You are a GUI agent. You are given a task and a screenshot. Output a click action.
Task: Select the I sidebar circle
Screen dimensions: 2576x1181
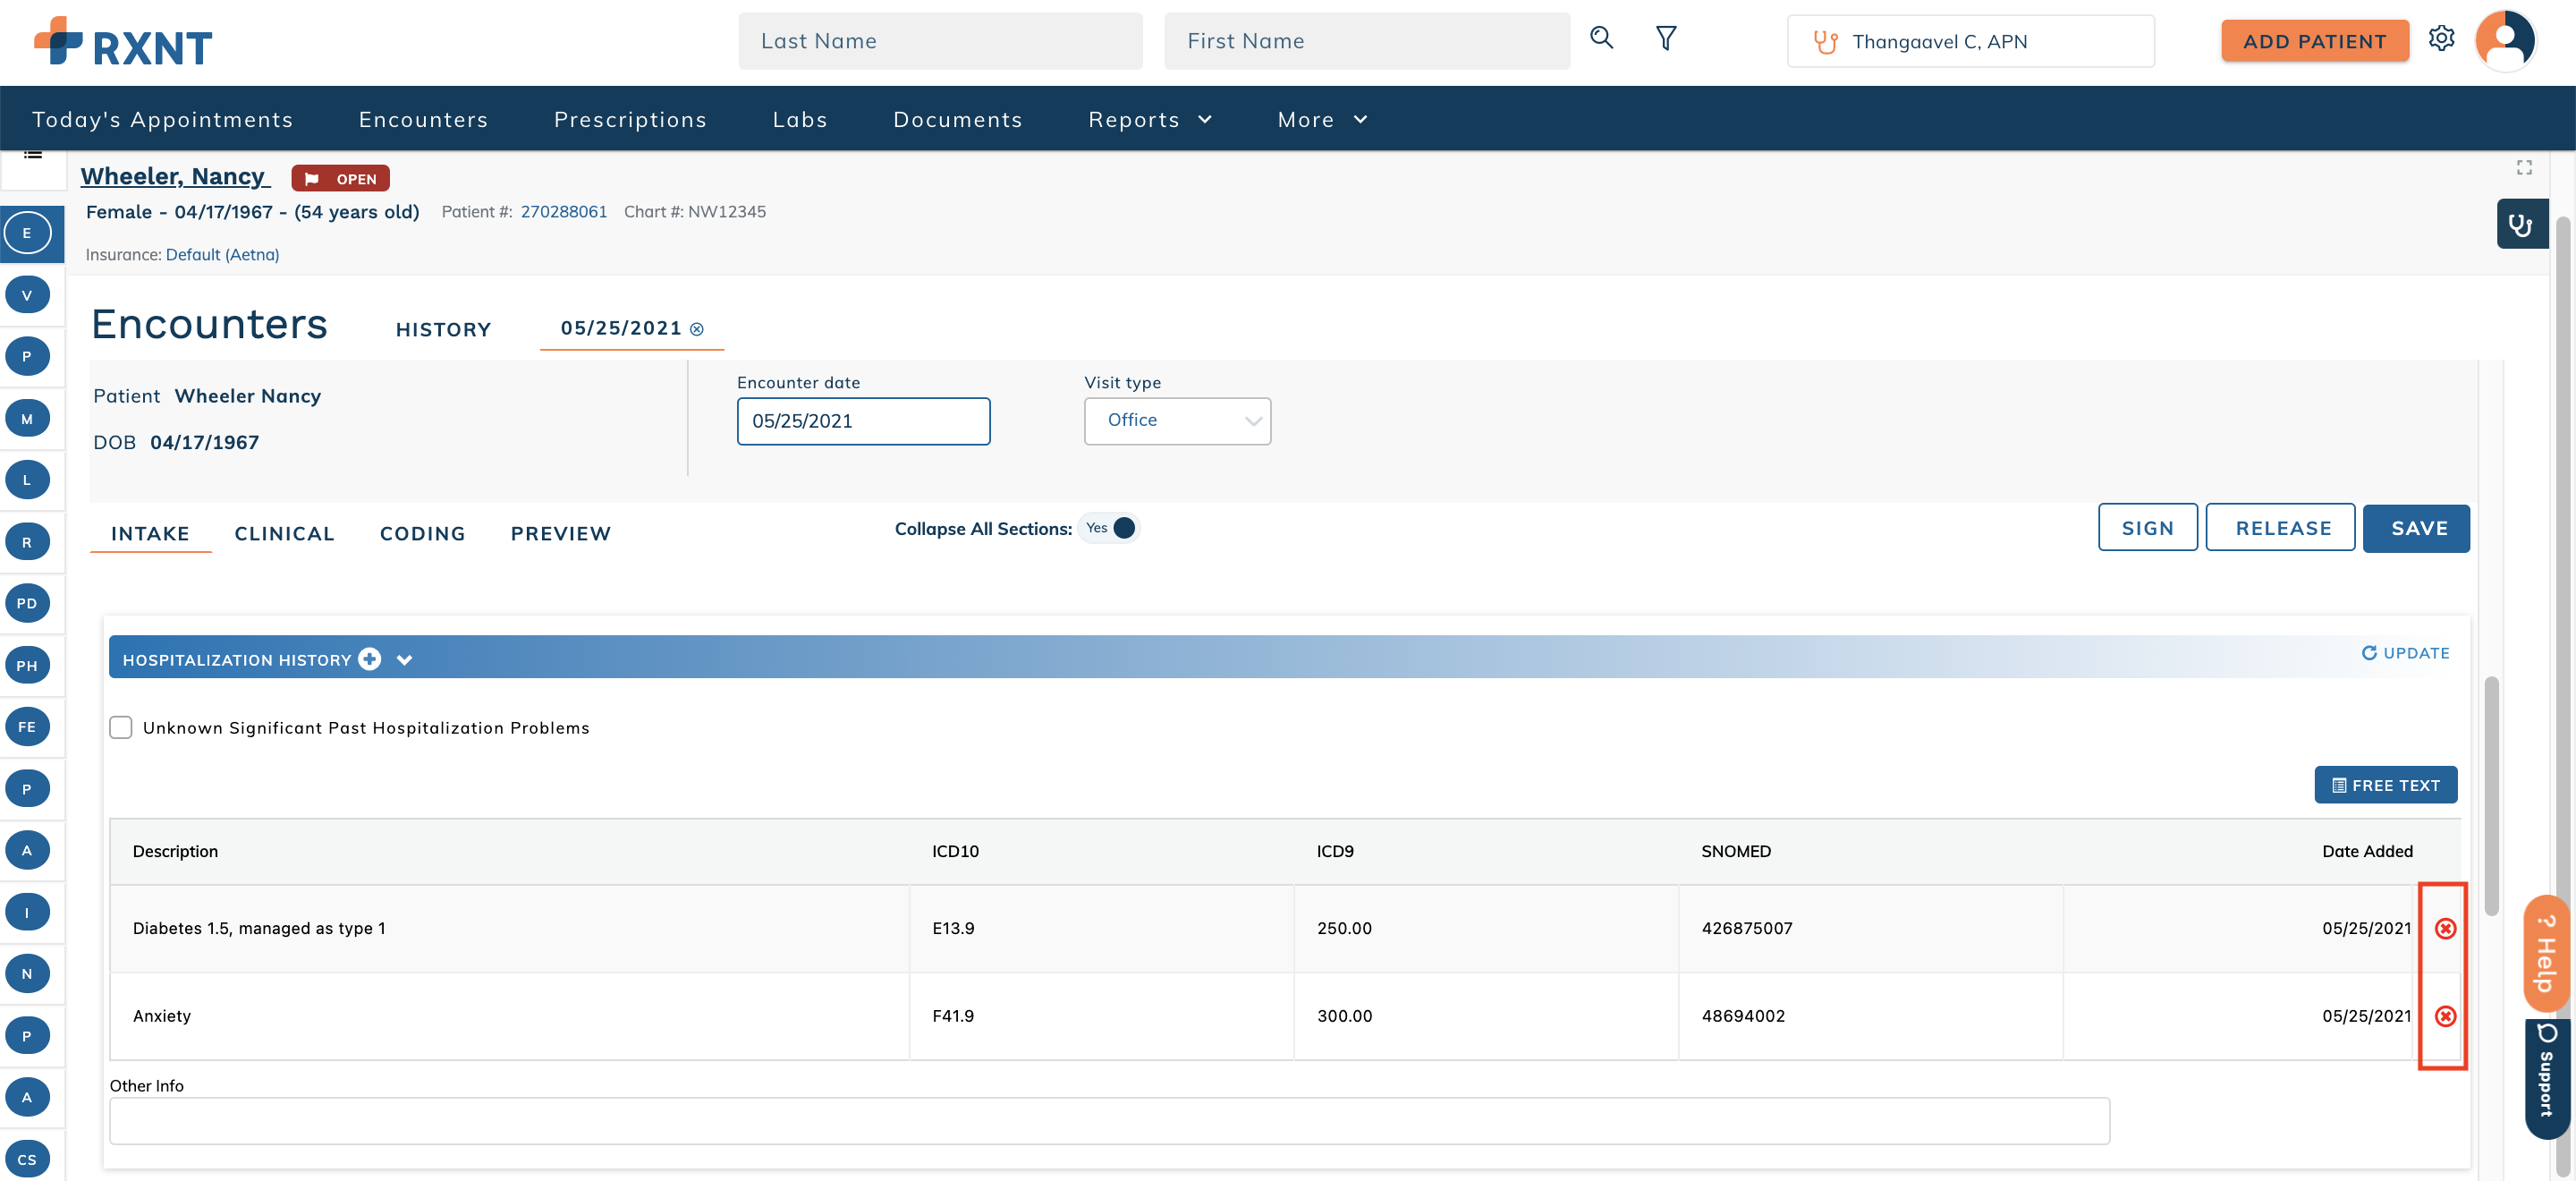point(27,912)
